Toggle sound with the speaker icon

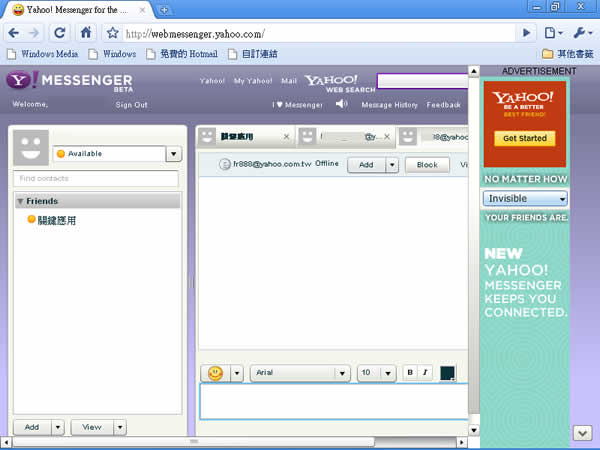pyautogui.click(x=342, y=104)
